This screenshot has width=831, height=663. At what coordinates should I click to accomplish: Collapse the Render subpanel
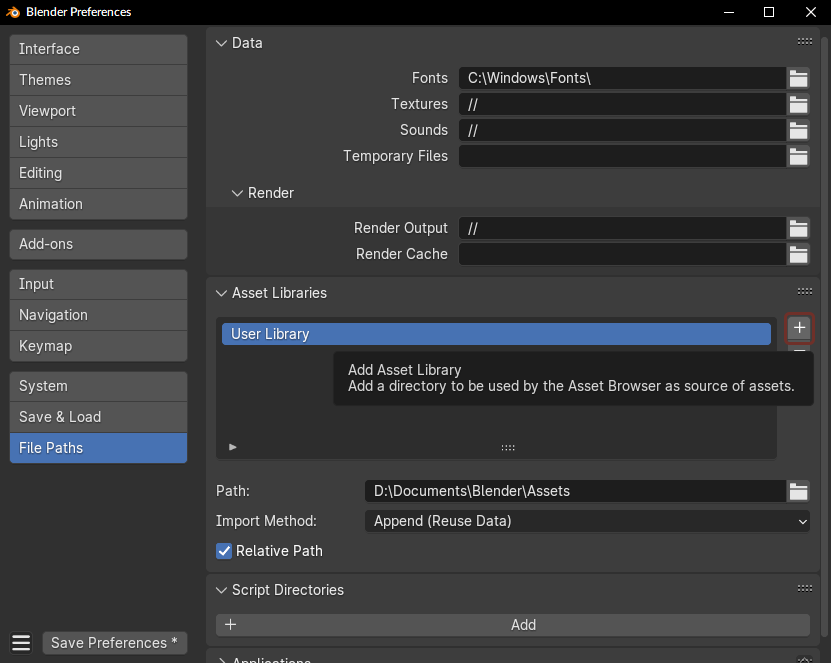click(x=237, y=193)
